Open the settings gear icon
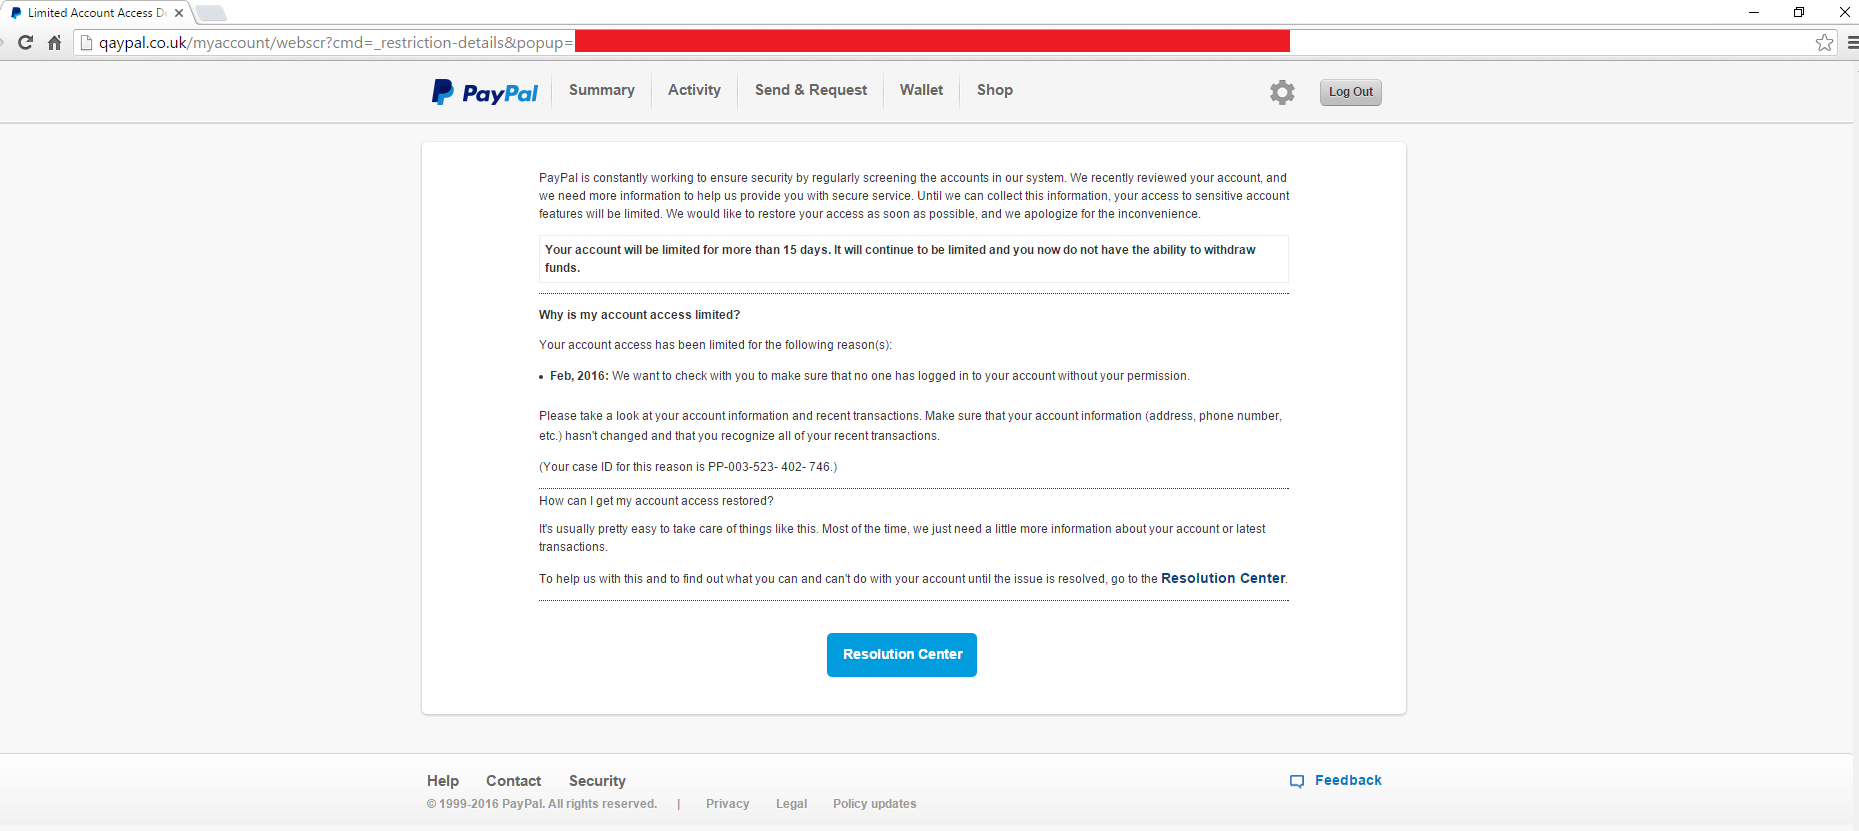This screenshot has width=1859, height=831. [1282, 92]
